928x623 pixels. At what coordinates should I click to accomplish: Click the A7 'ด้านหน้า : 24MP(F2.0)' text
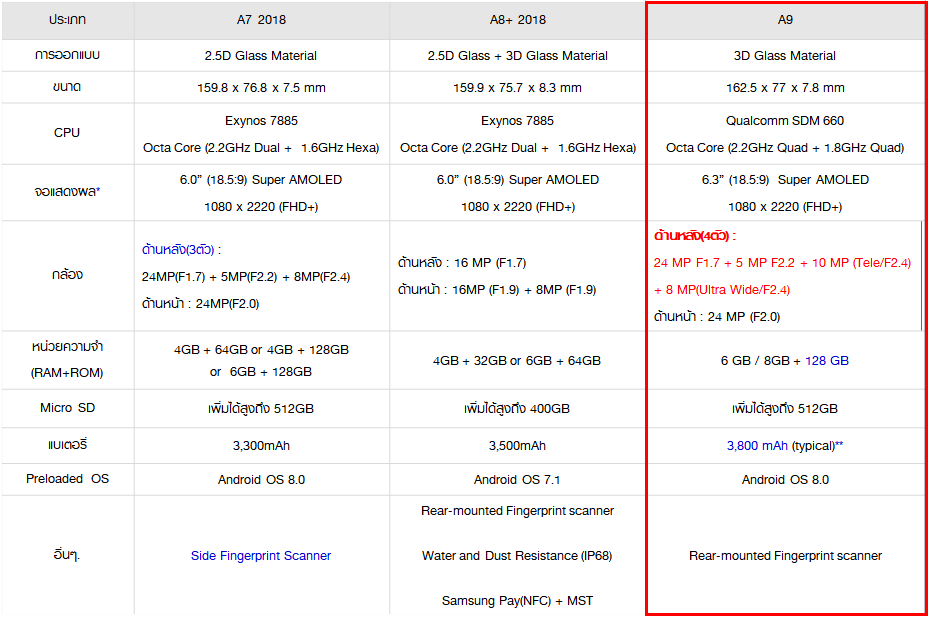click(x=200, y=304)
